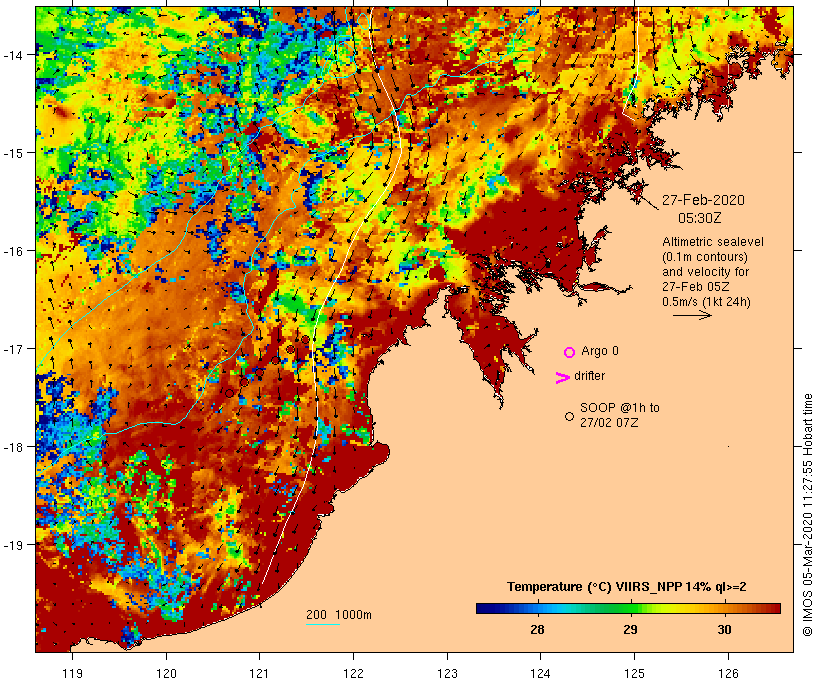820x680 pixels.
Task: Click the 'Altimetric sealevel' caption text
Action: click(x=713, y=242)
